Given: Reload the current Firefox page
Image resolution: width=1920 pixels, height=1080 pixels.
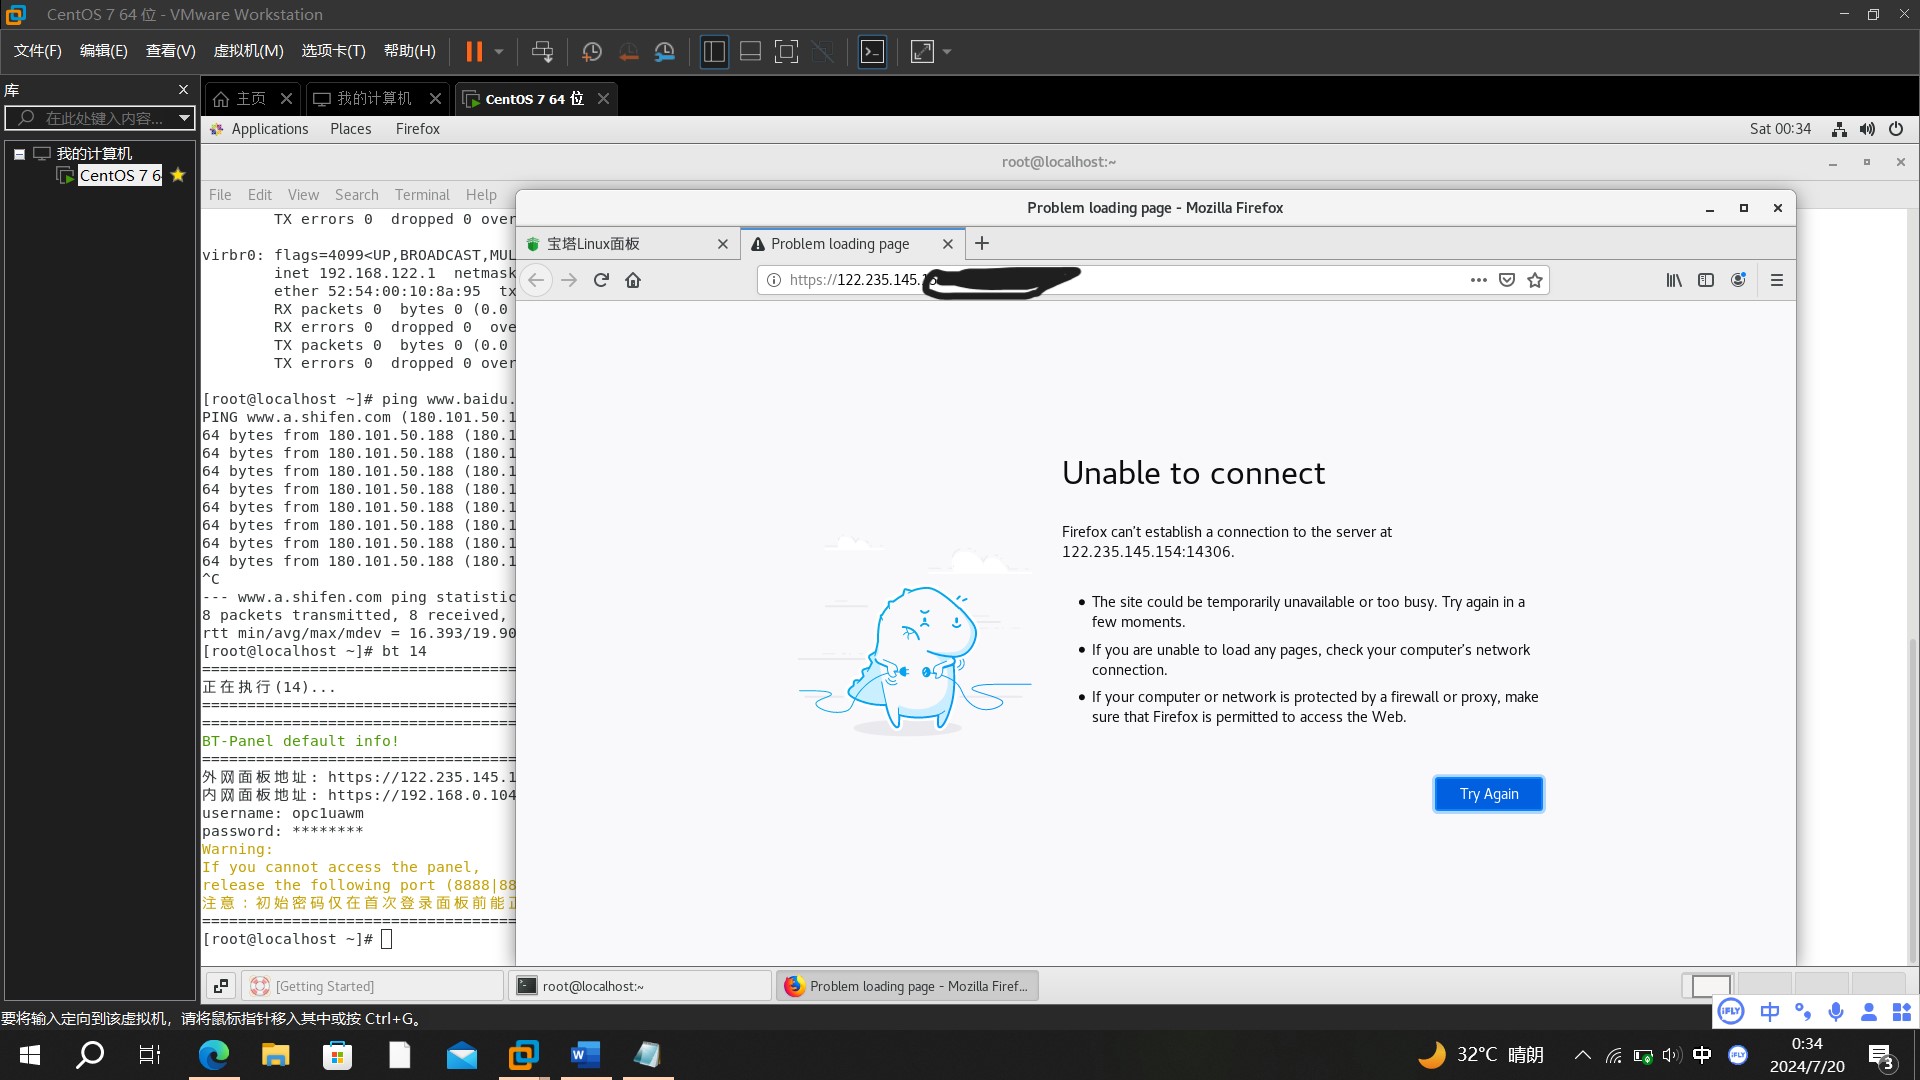Looking at the screenshot, I should point(601,280).
